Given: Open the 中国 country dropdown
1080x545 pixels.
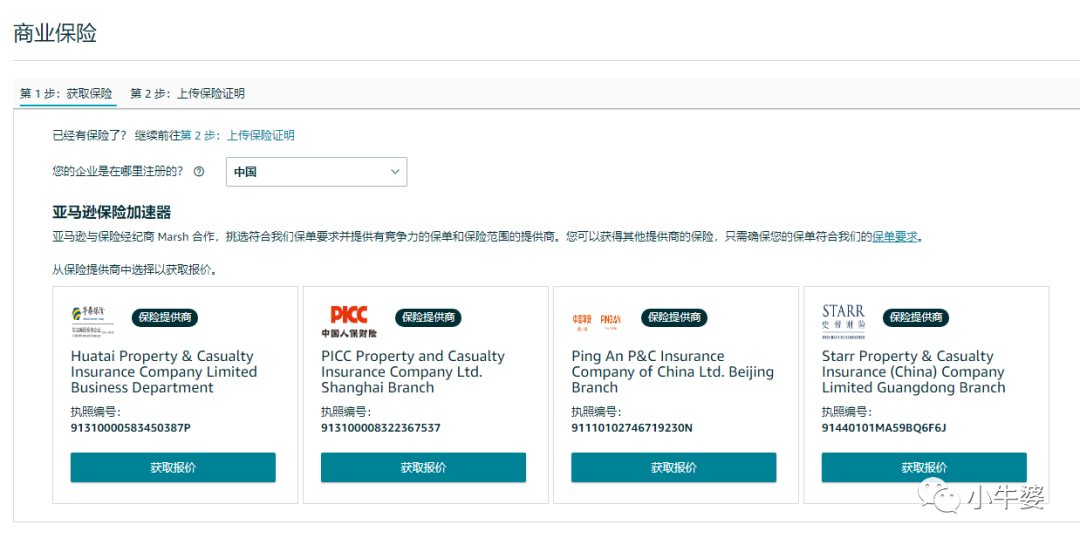Looking at the screenshot, I should (x=316, y=172).
